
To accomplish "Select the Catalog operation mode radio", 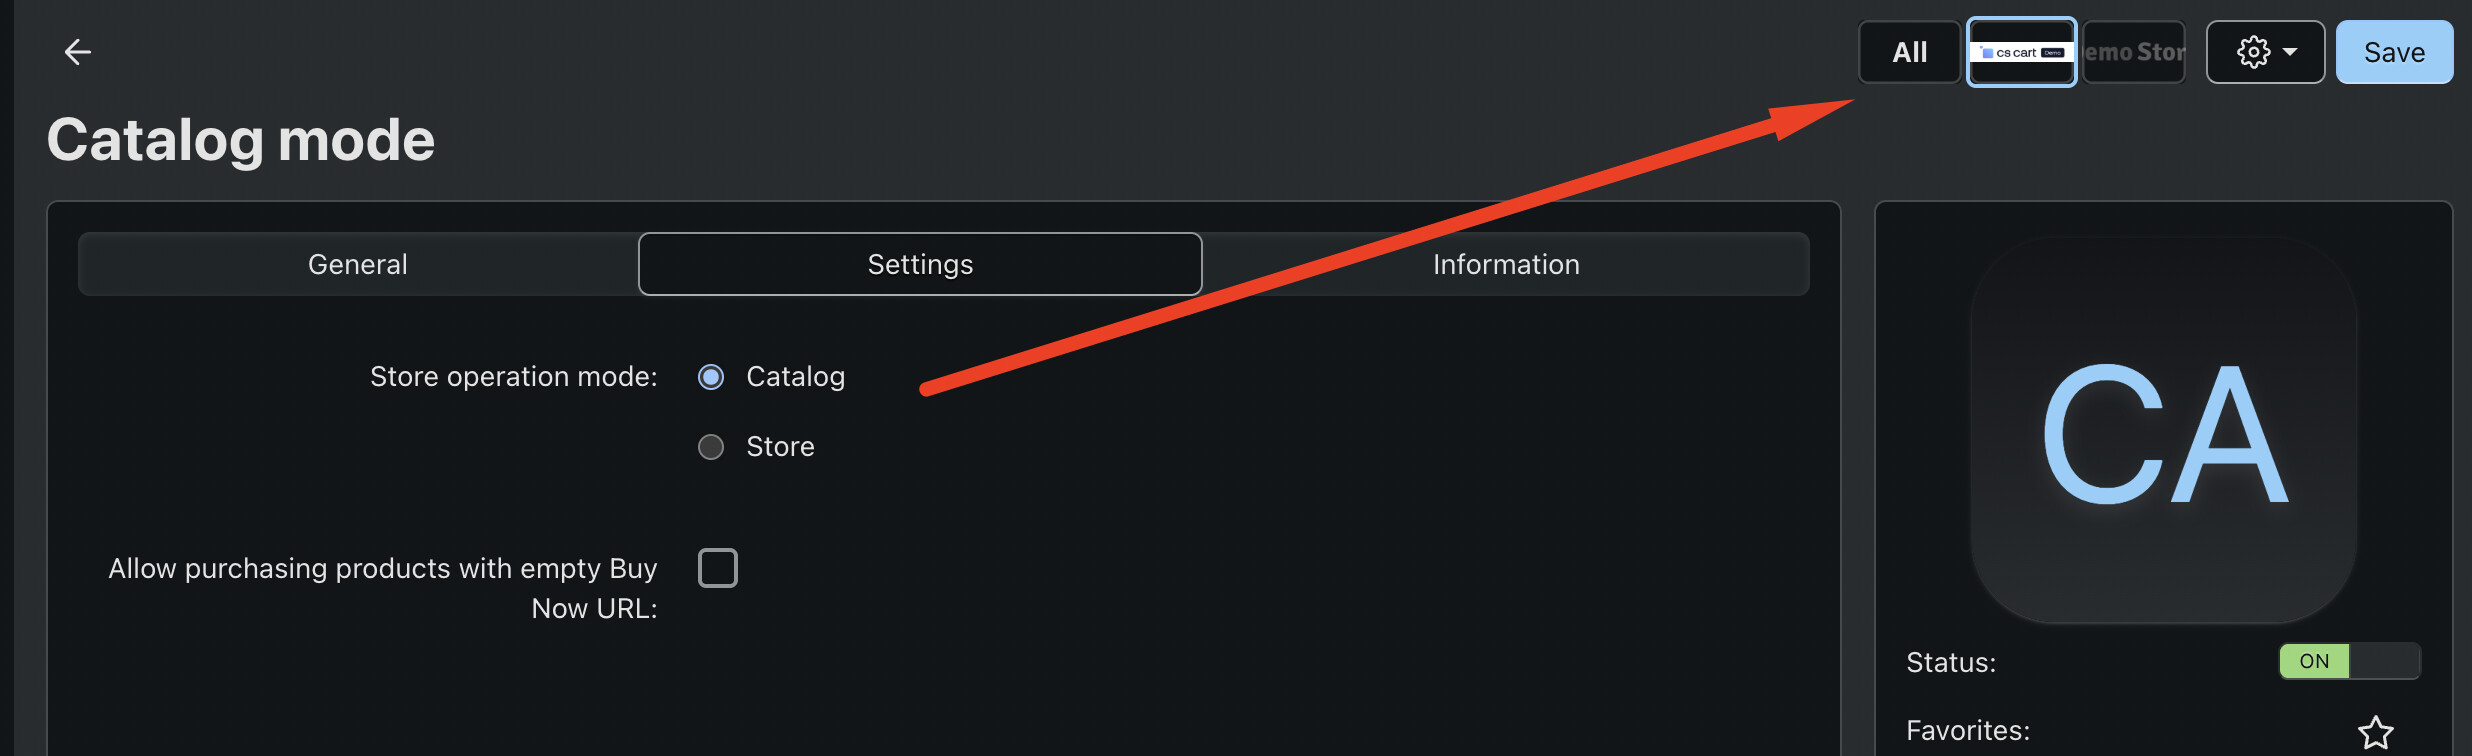I will tap(711, 377).
